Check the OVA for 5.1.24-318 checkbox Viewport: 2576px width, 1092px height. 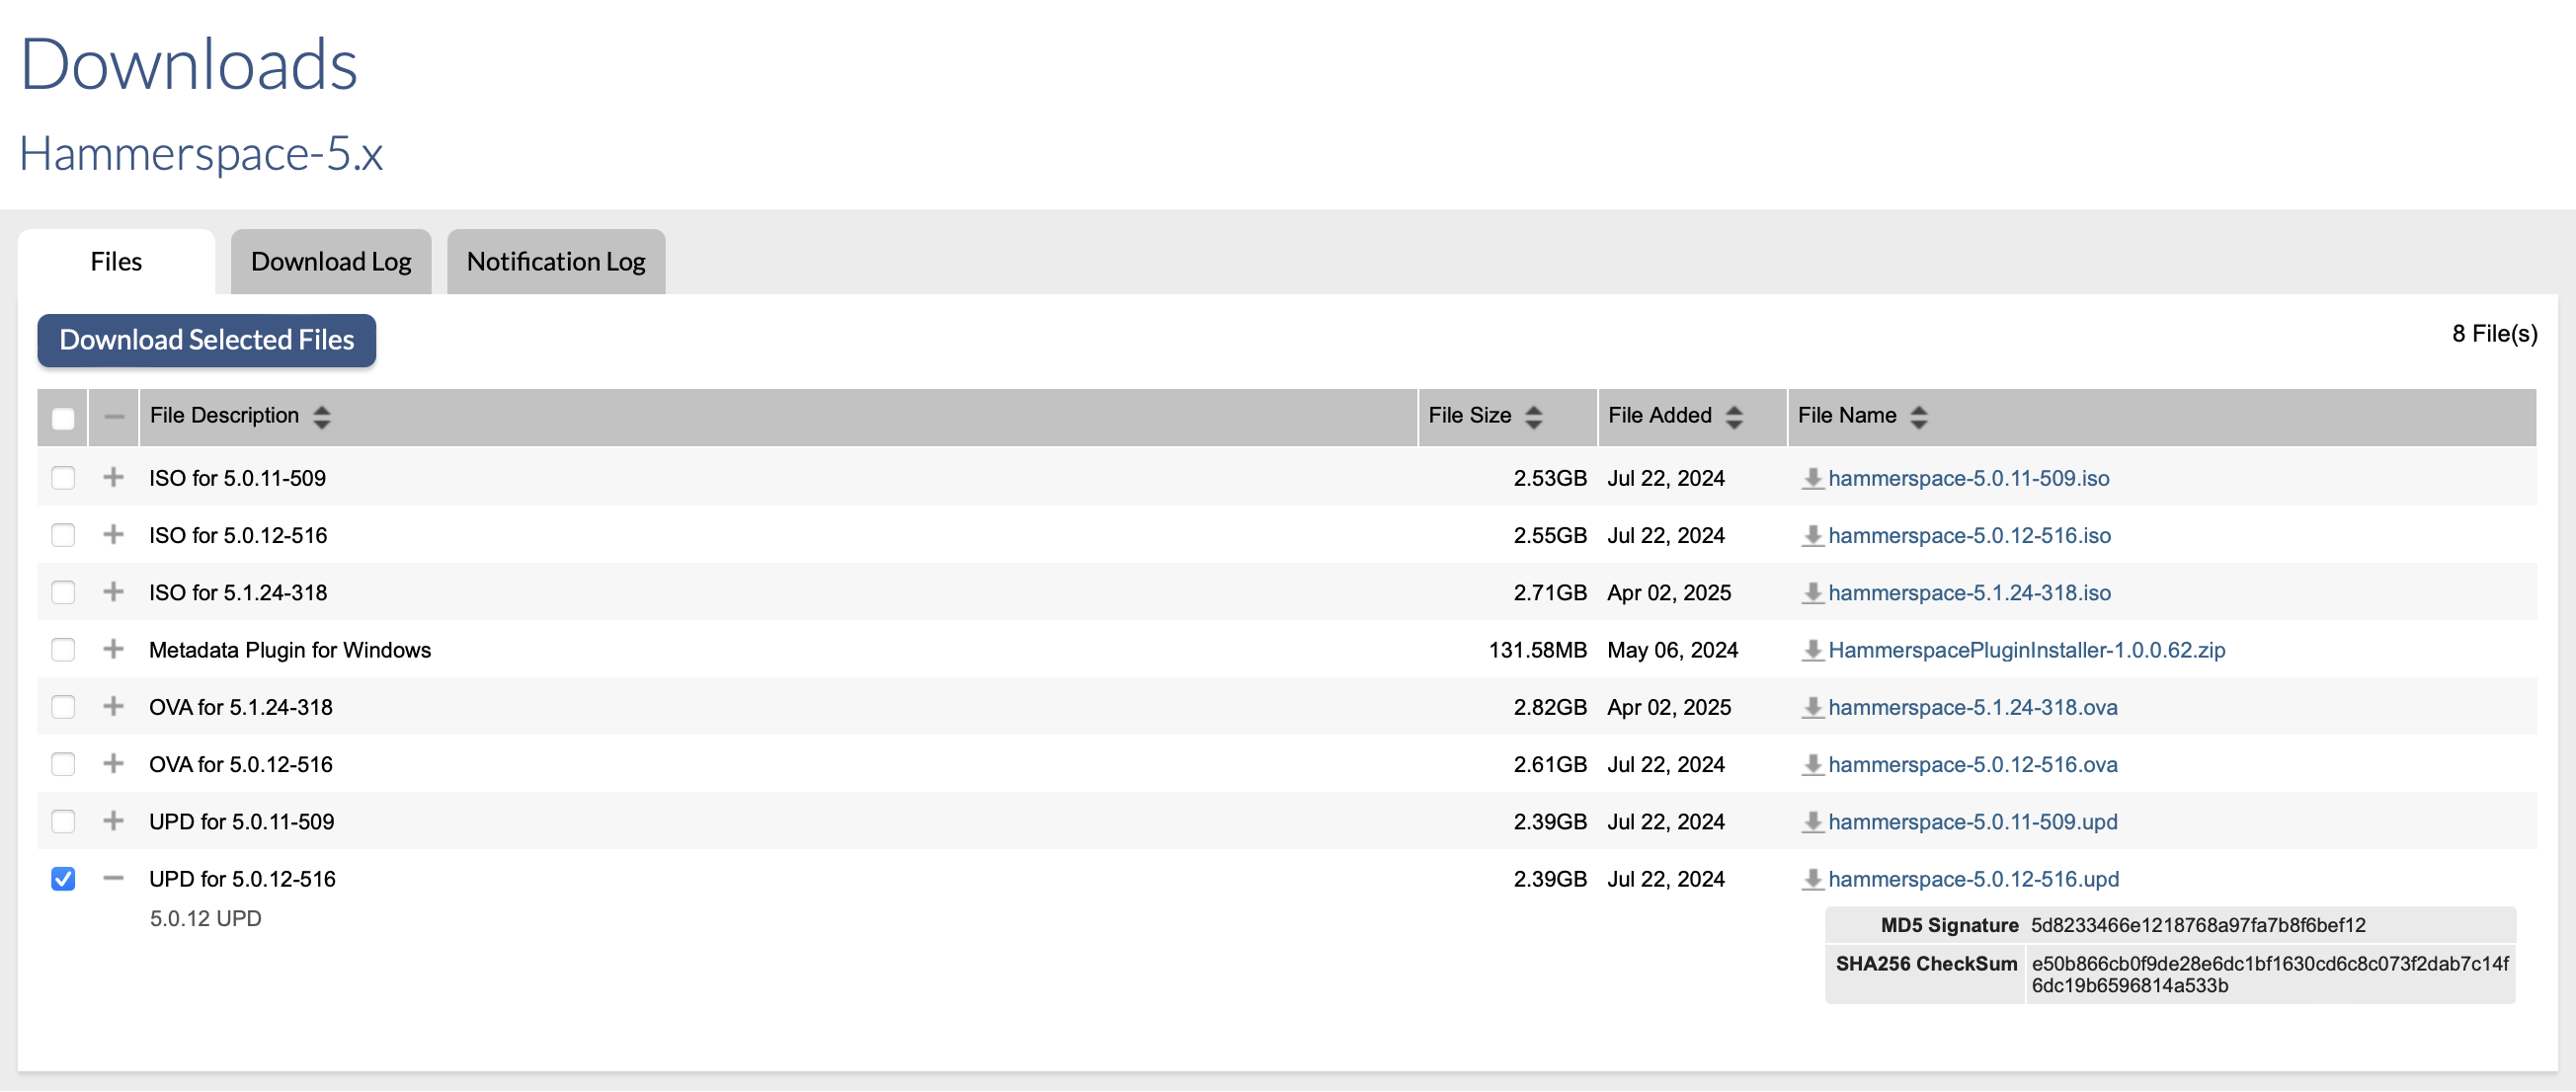[x=63, y=707]
